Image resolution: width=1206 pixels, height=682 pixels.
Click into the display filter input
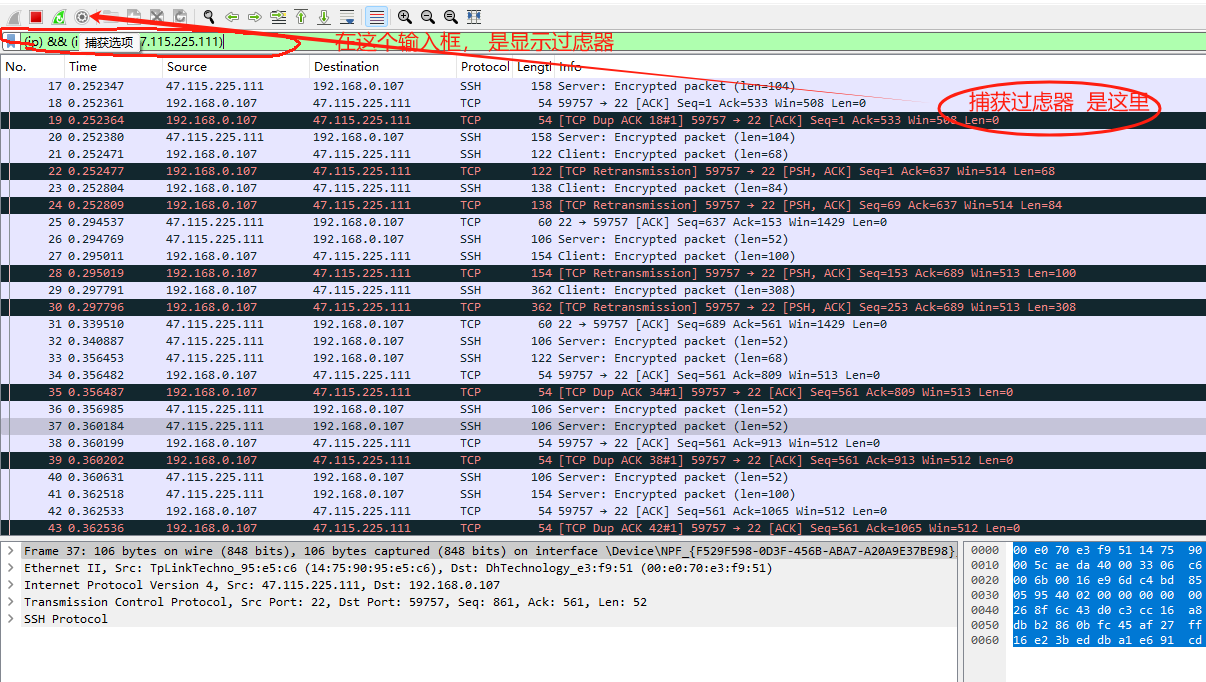[500, 42]
